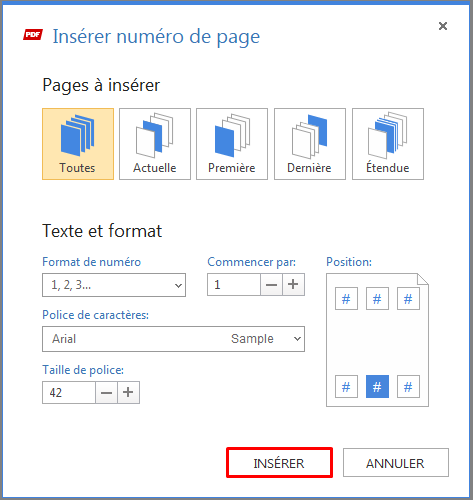Viewport: 473px width, 500px height.
Task: Click the ANNULER button
Action: pyautogui.click(x=396, y=463)
